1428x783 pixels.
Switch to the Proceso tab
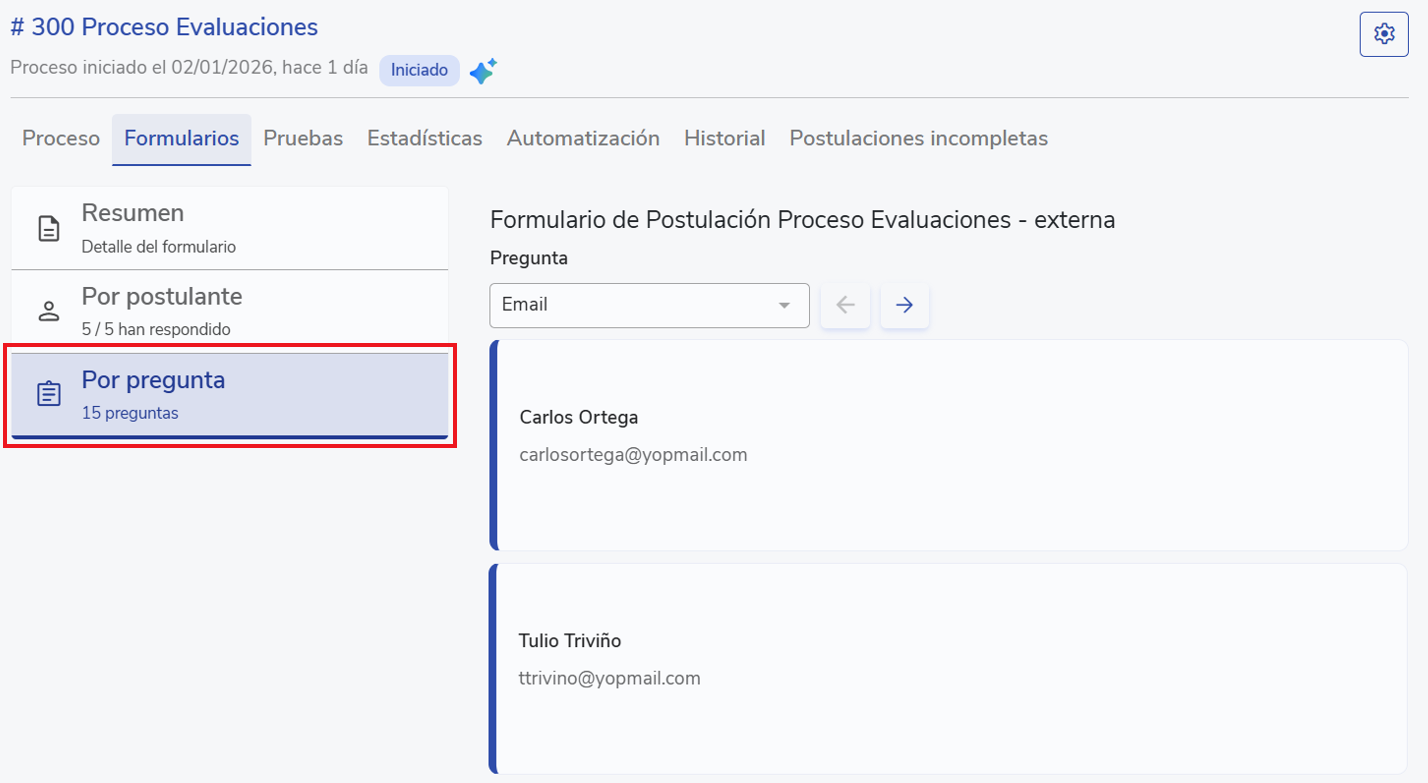pyautogui.click(x=61, y=139)
